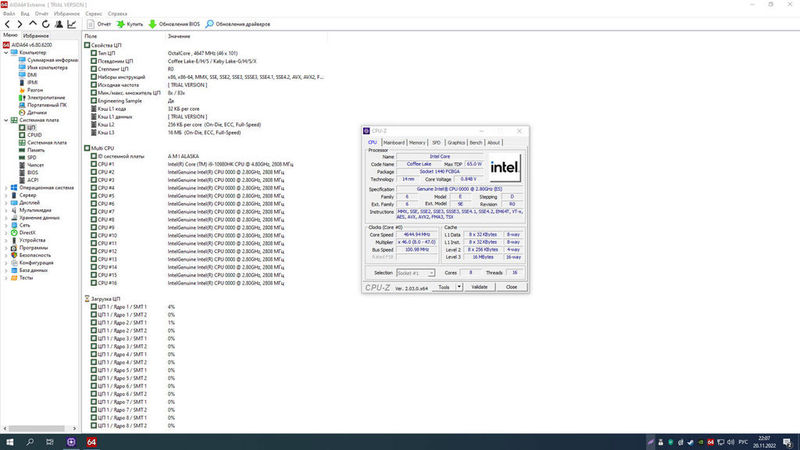The image size is (800, 450).
Task: Open the Справка menu
Action: tap(118, 14)
